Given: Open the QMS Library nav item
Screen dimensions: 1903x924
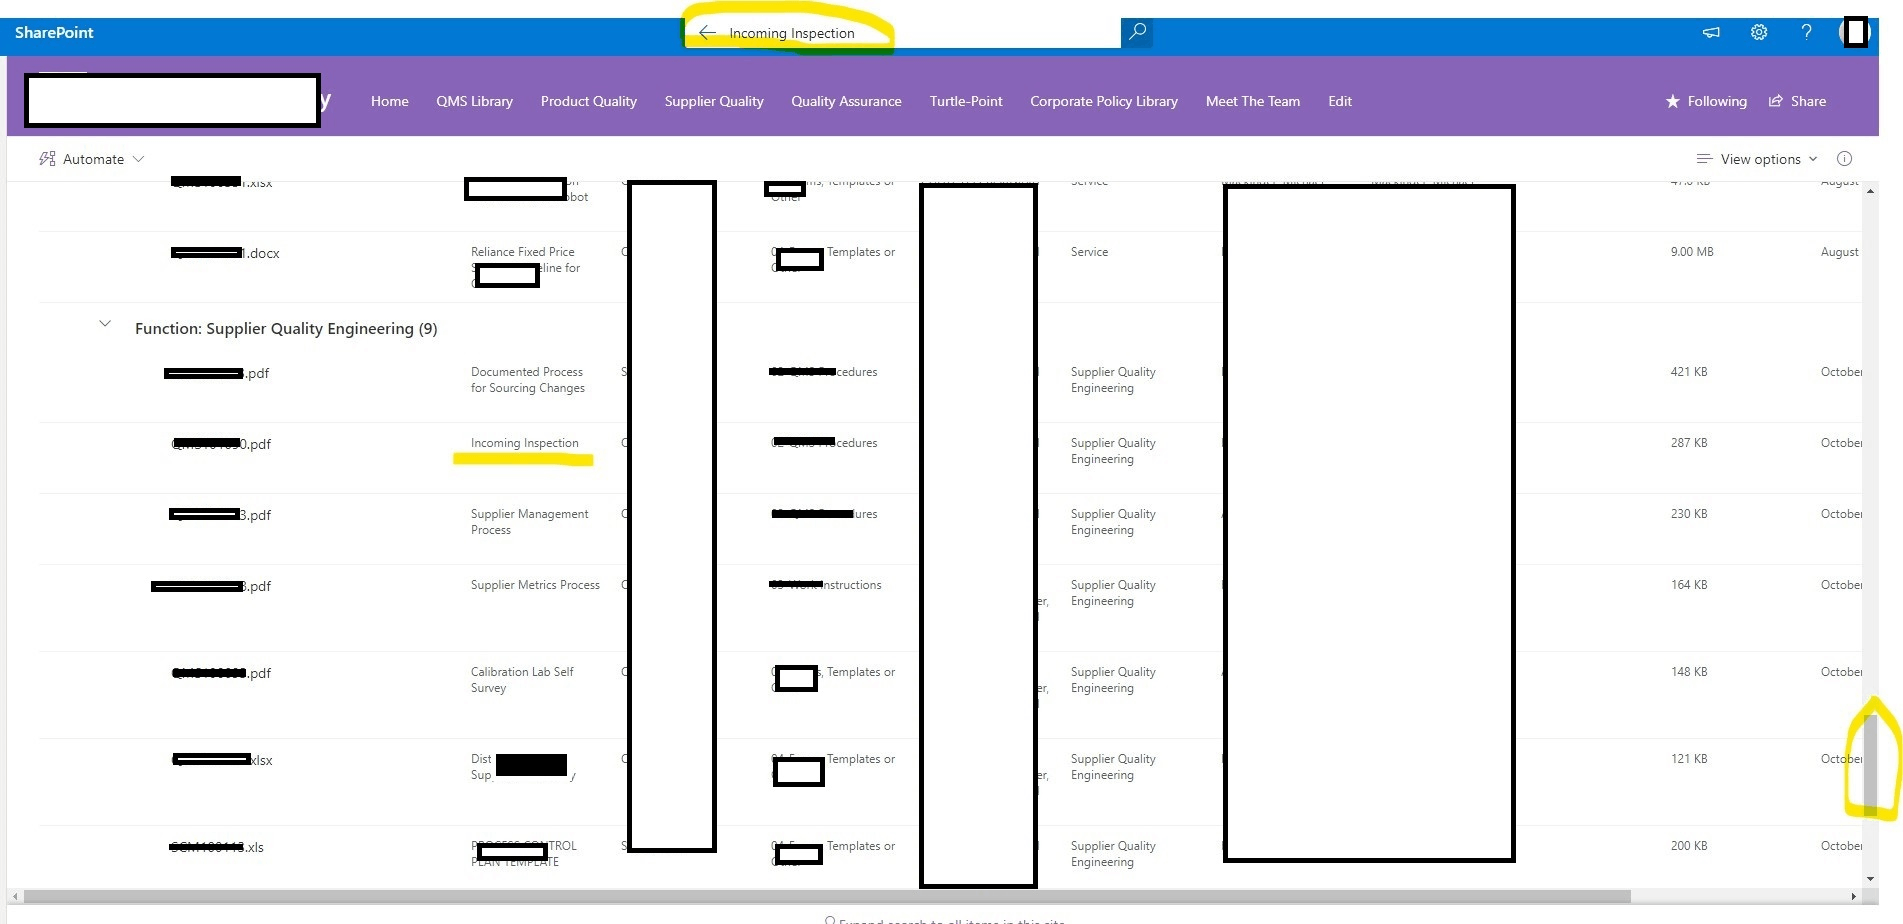Looking at the screenshot, I should 474,101.
